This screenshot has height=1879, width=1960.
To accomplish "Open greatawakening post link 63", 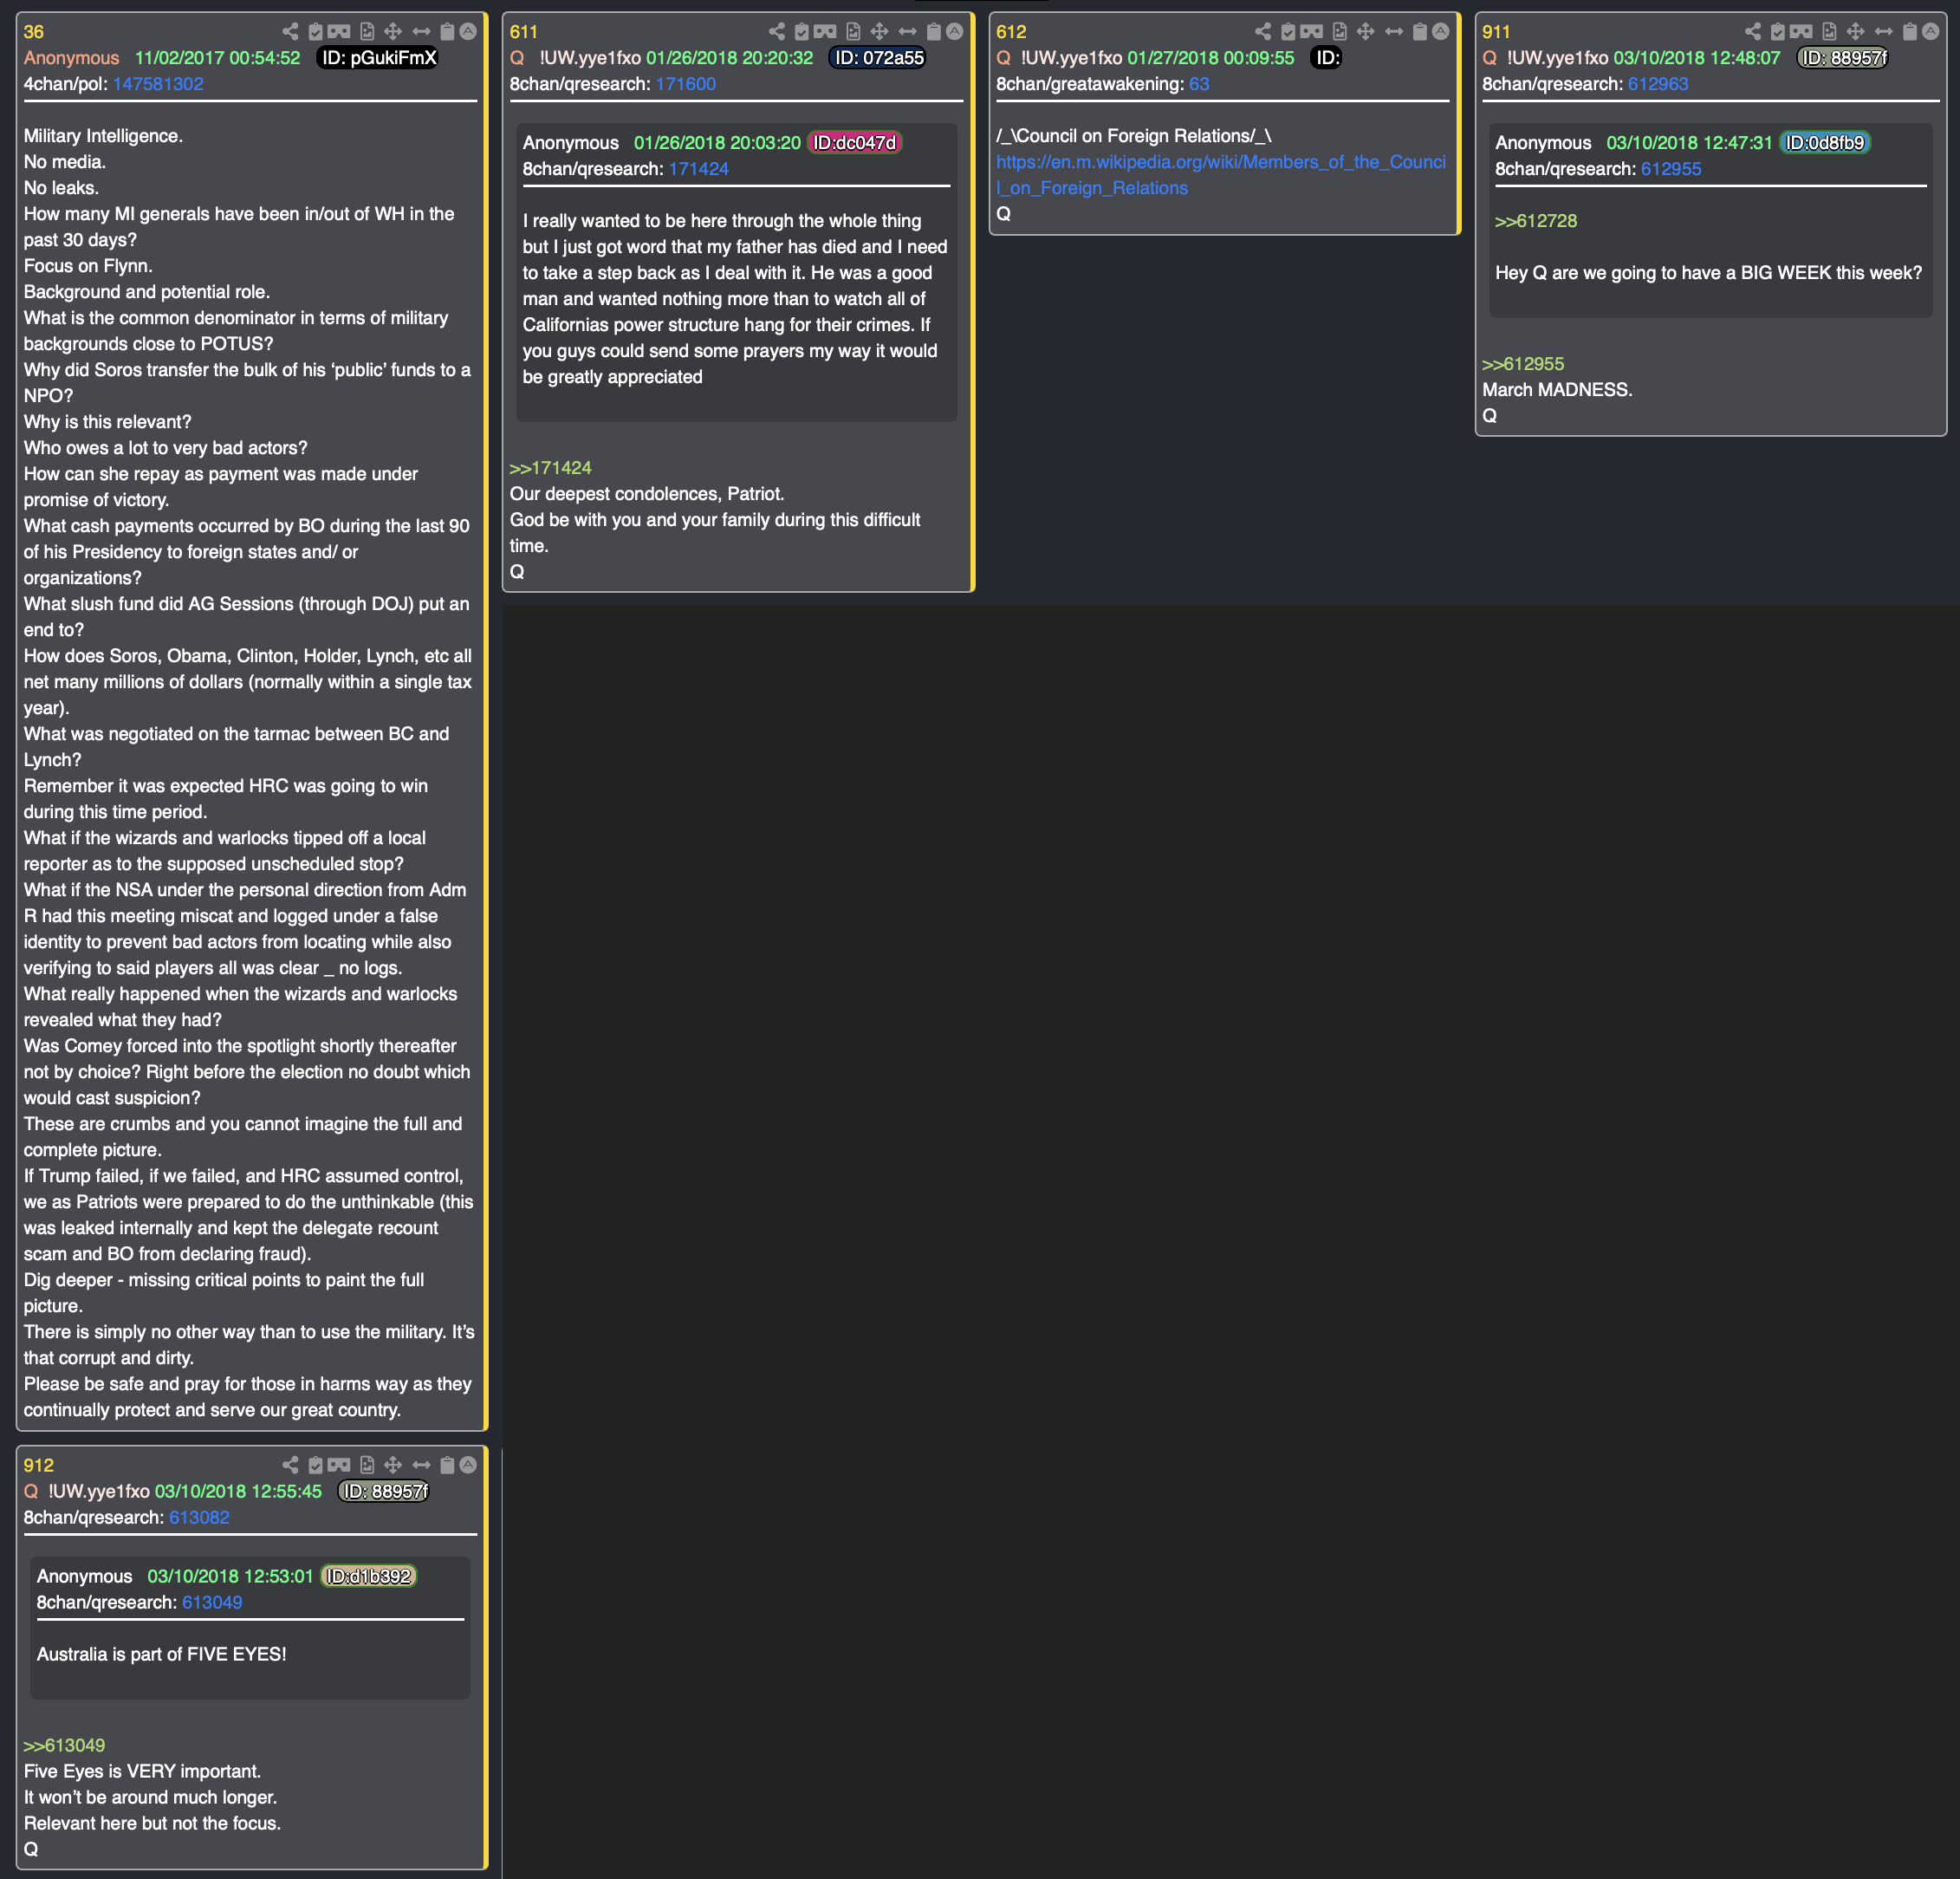I will tap(1199, 84).
